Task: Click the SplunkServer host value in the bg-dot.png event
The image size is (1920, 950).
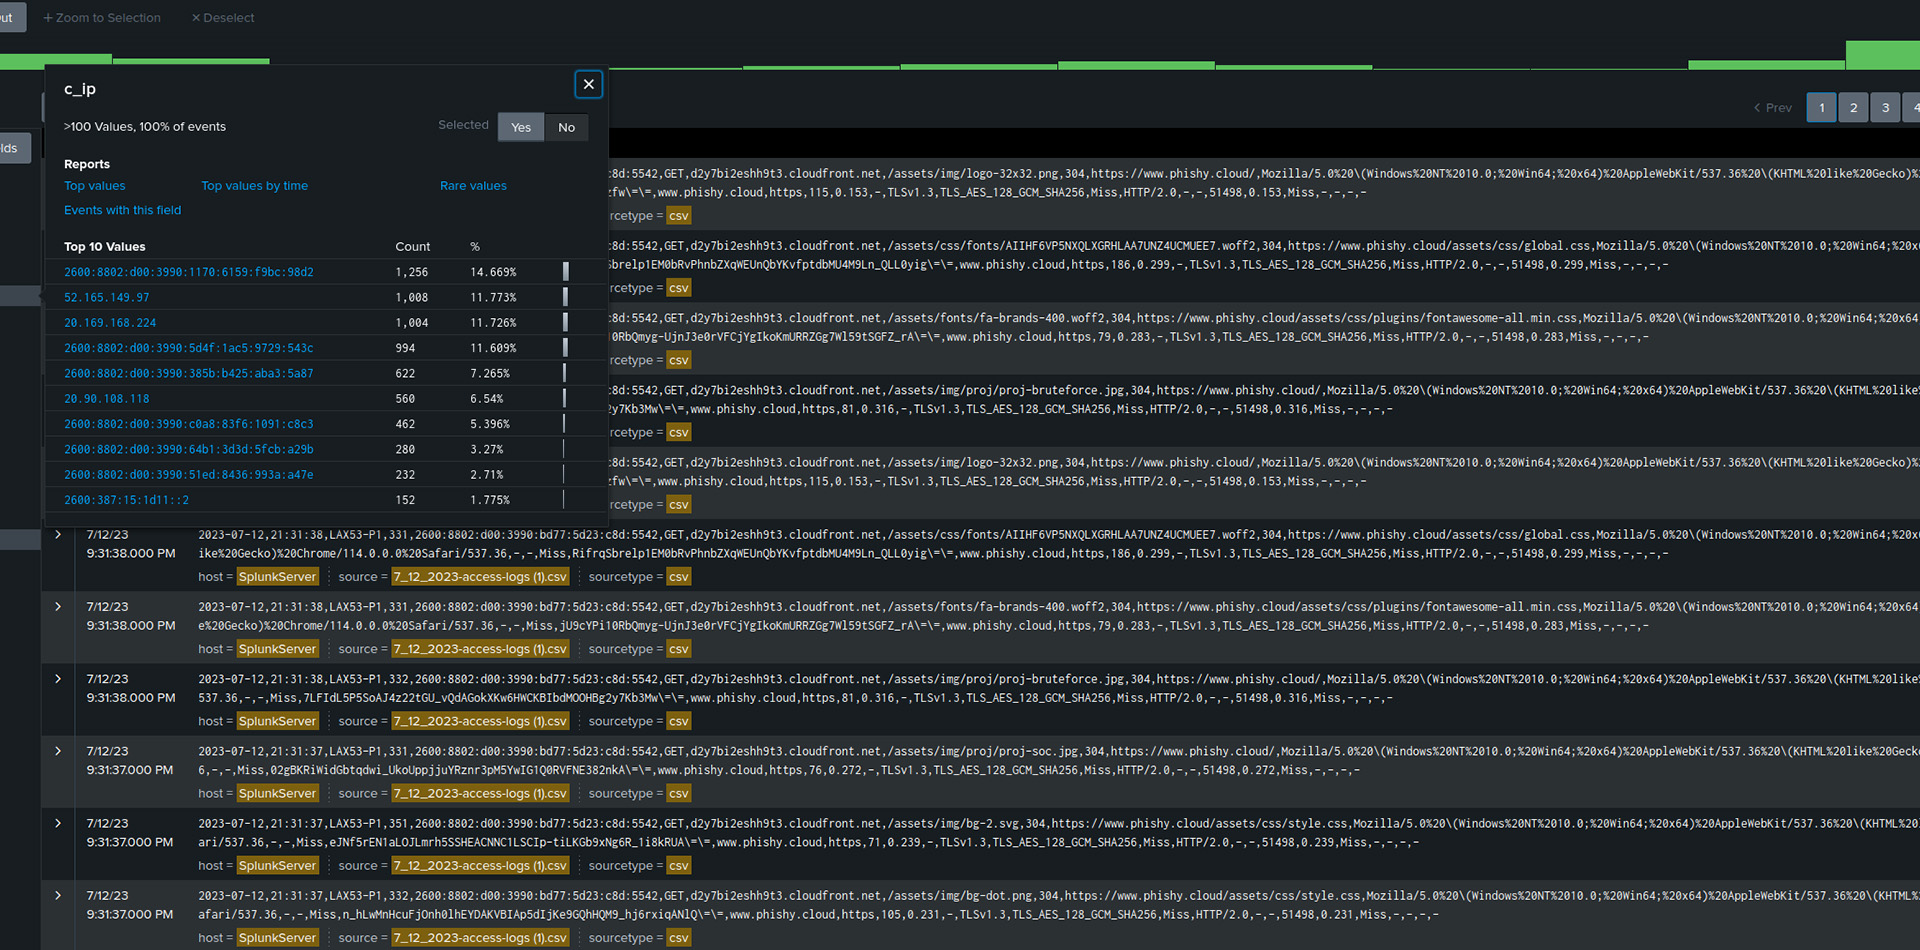Action: pyautogui.click(x=277, y=938)
